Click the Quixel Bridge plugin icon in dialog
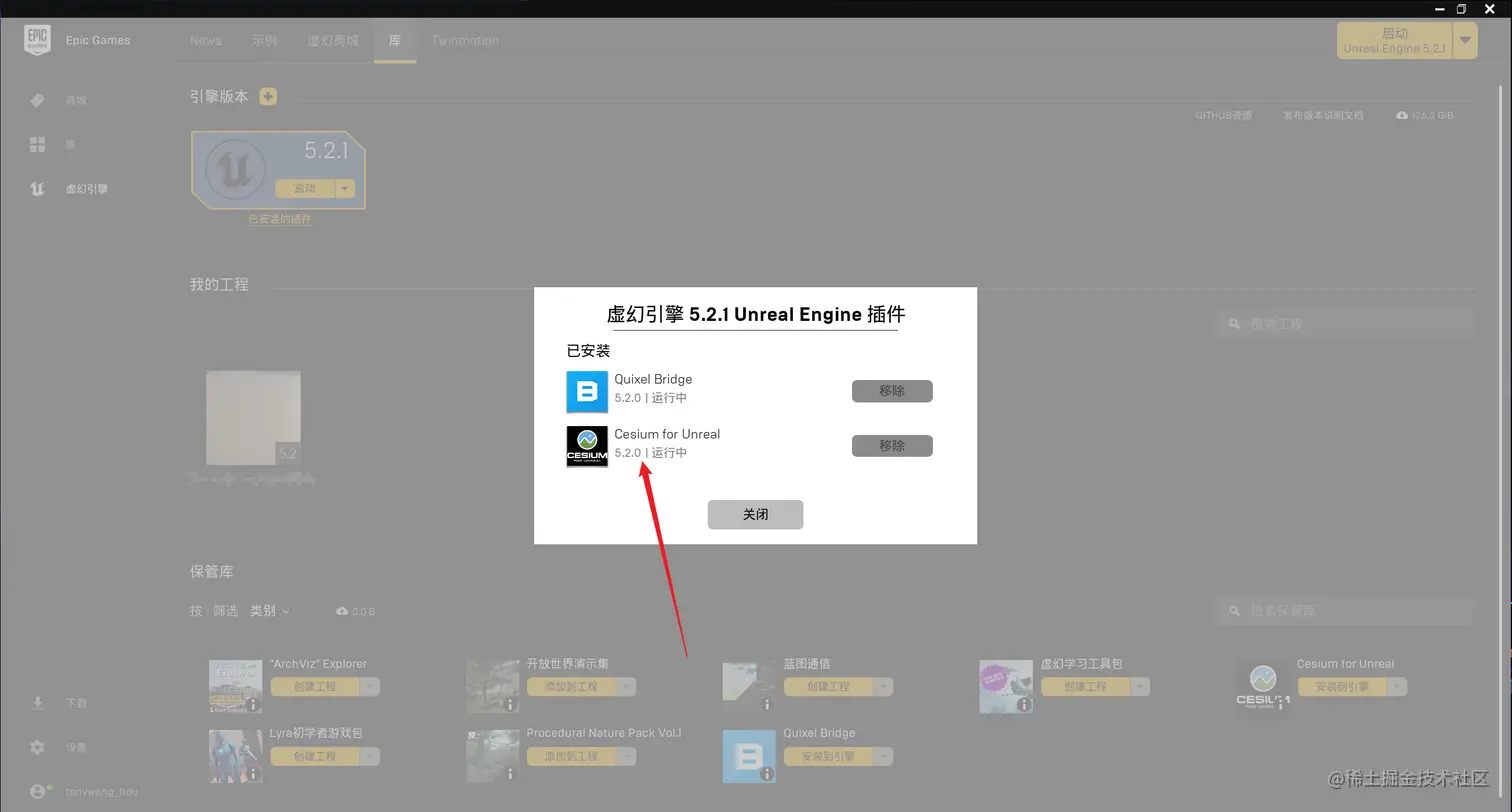The width and height of the screenshot is (1512, 812). click(x=587, y=392)
